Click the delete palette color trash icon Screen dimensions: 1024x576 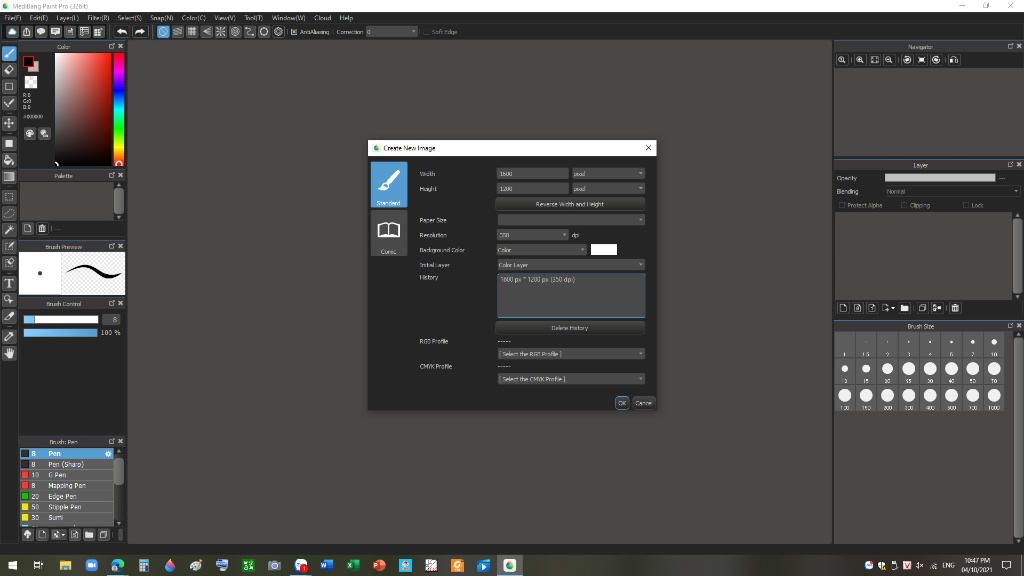[x=42, y=229]
